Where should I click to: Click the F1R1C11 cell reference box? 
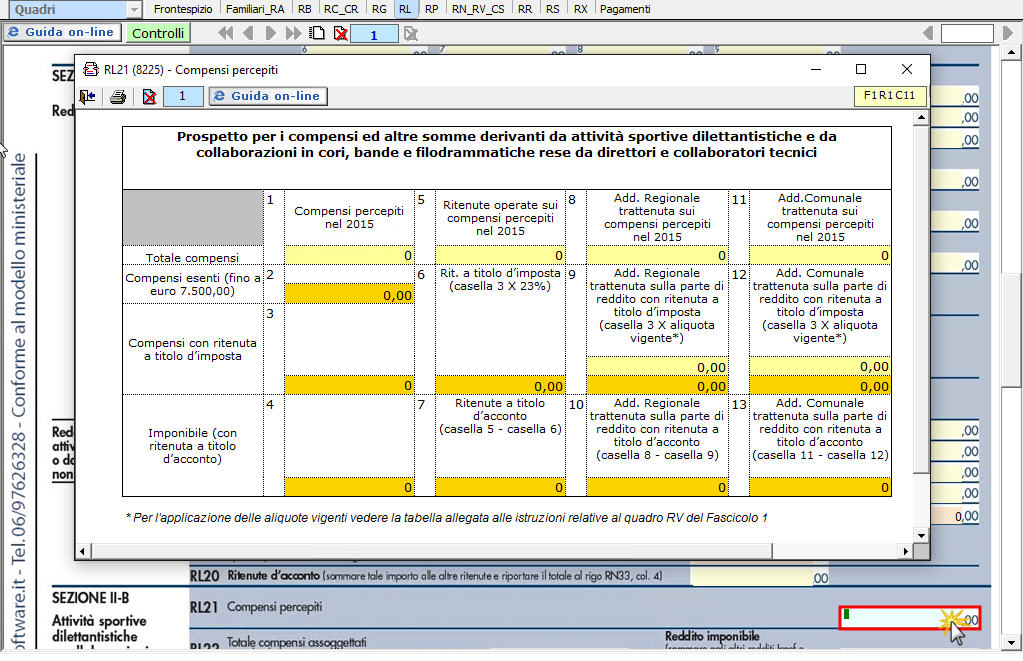tap(890, 96)
